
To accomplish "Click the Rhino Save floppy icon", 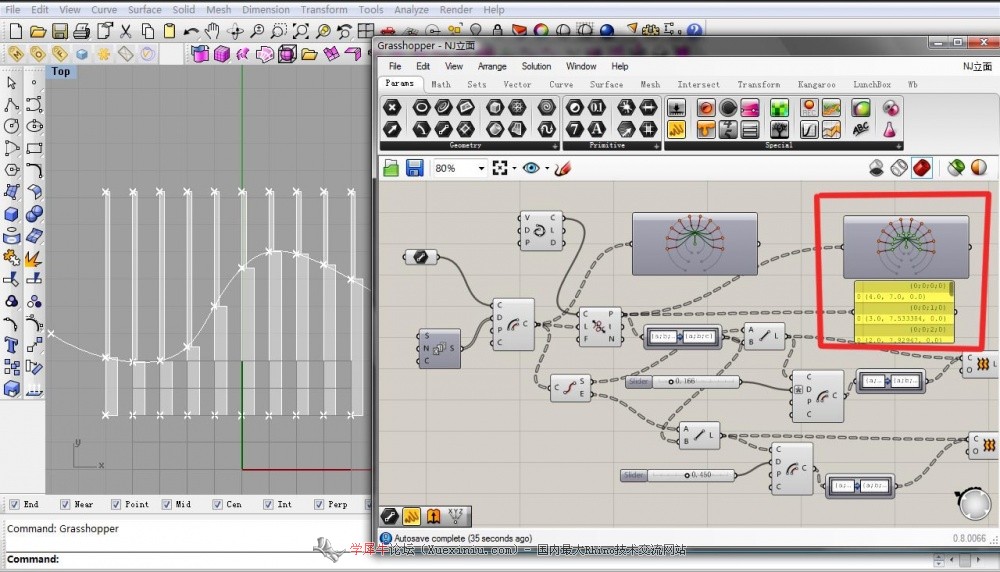I will [x=60, y=31].
